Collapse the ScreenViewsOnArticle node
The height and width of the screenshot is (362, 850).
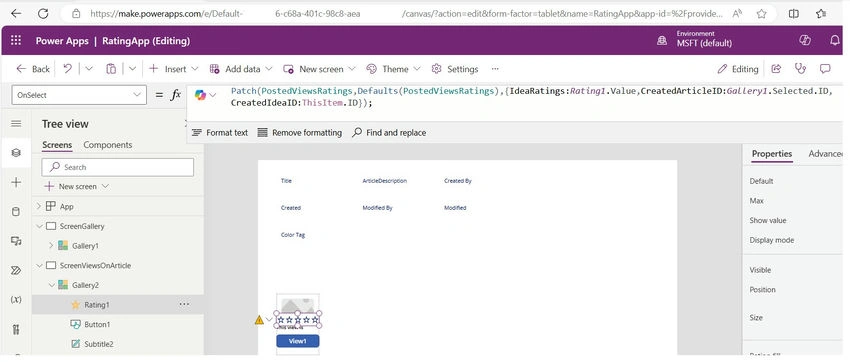(x=39, y=266)
